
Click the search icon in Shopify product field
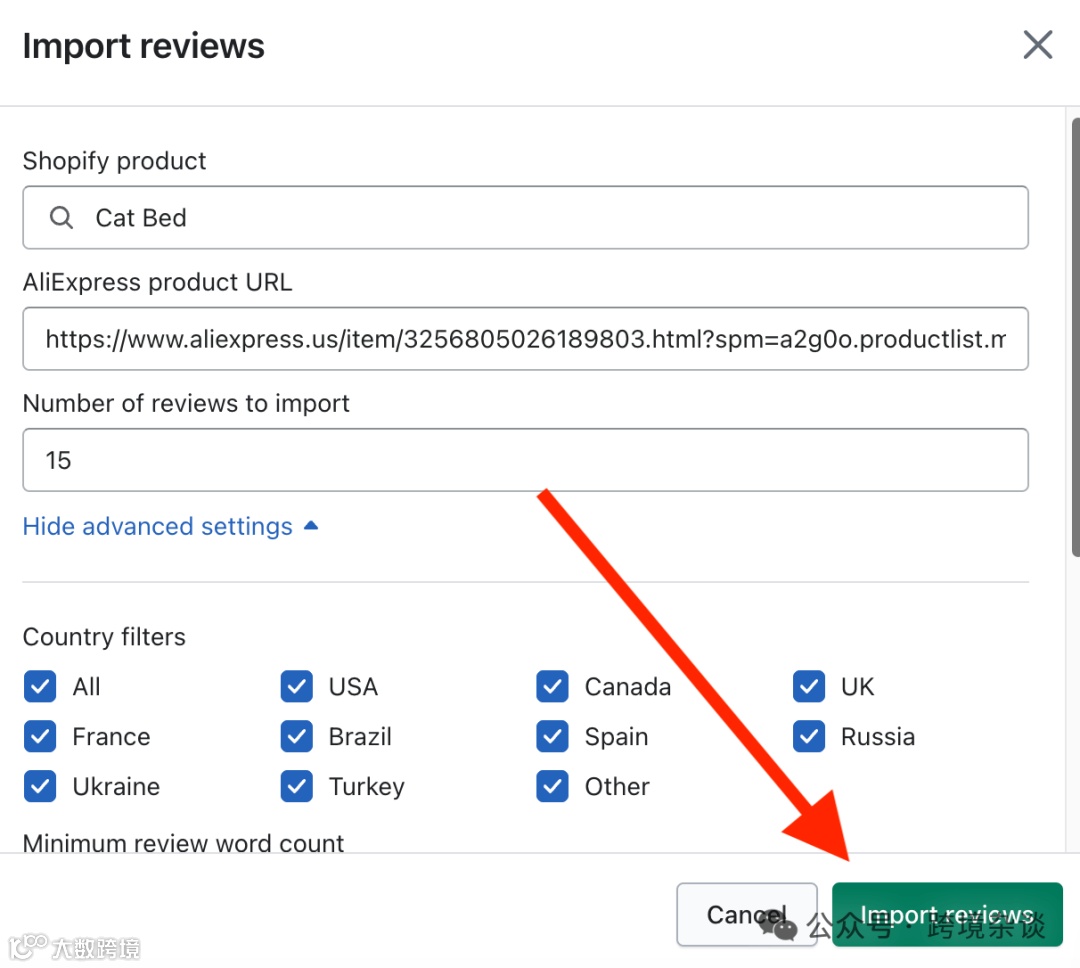point(62,218)
